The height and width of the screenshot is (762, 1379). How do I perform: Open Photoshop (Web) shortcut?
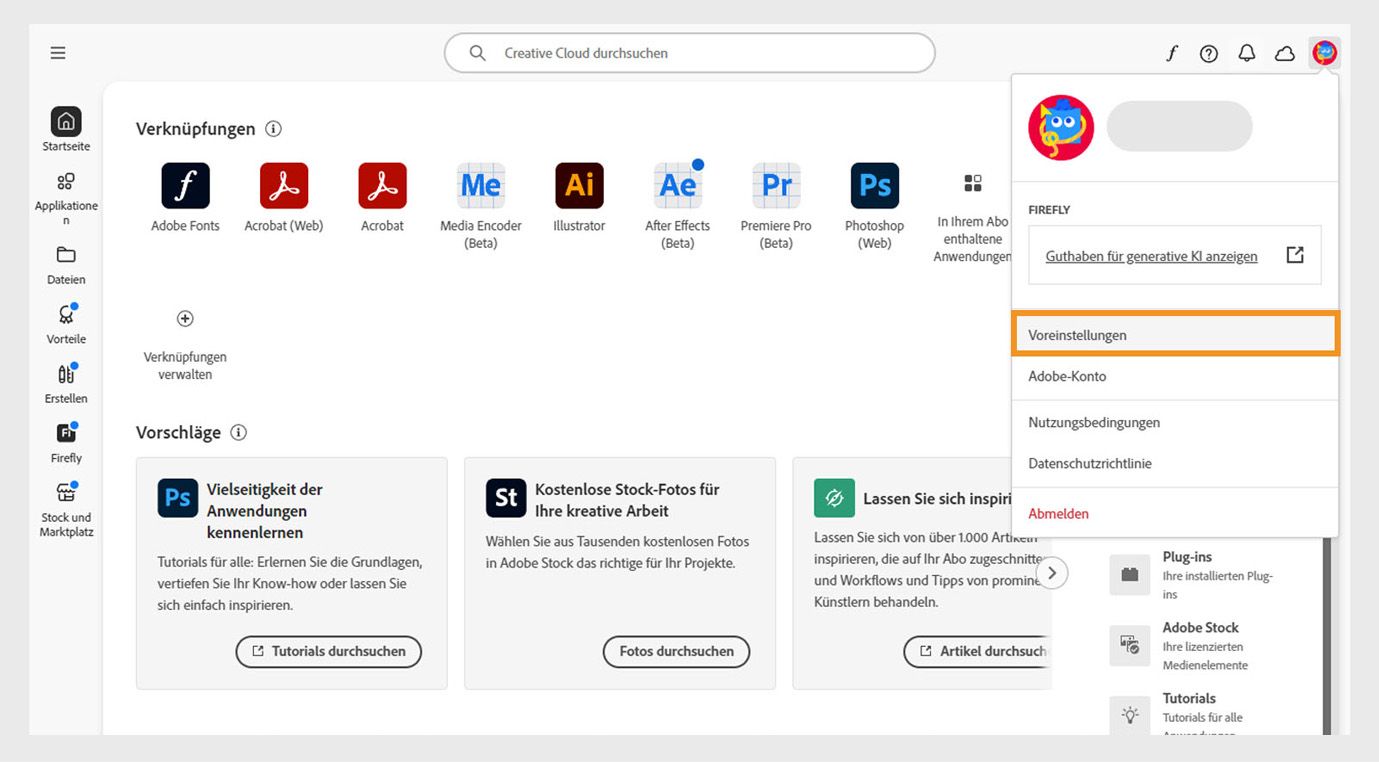pyautogui.click(x=875, y=186)
